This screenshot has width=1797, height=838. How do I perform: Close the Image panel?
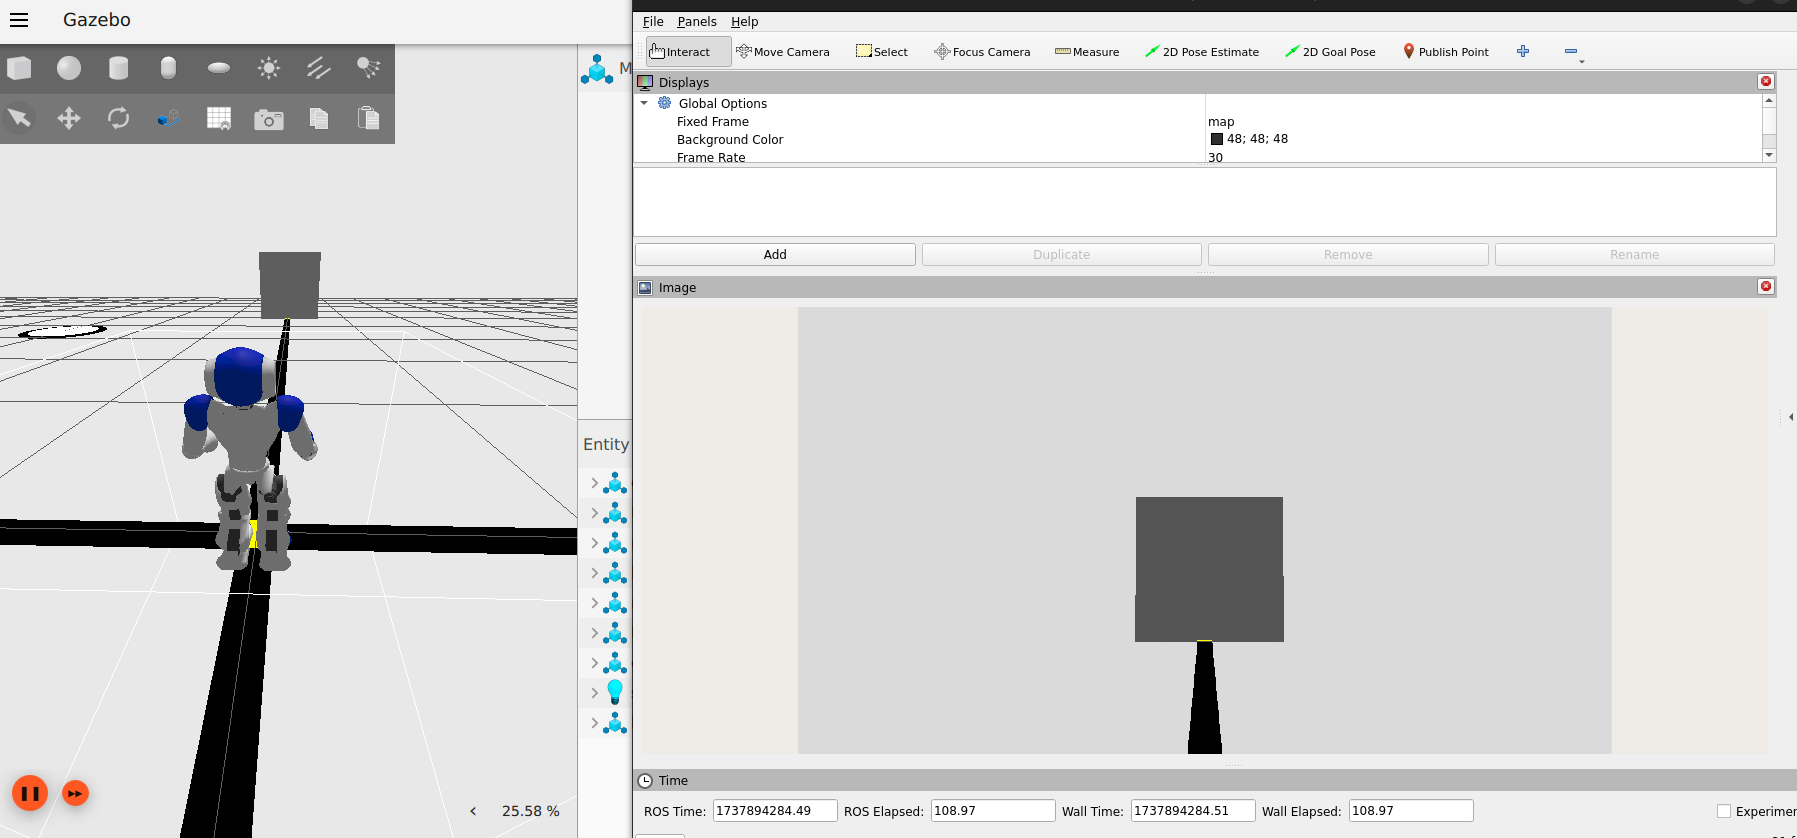[1766, 287]
